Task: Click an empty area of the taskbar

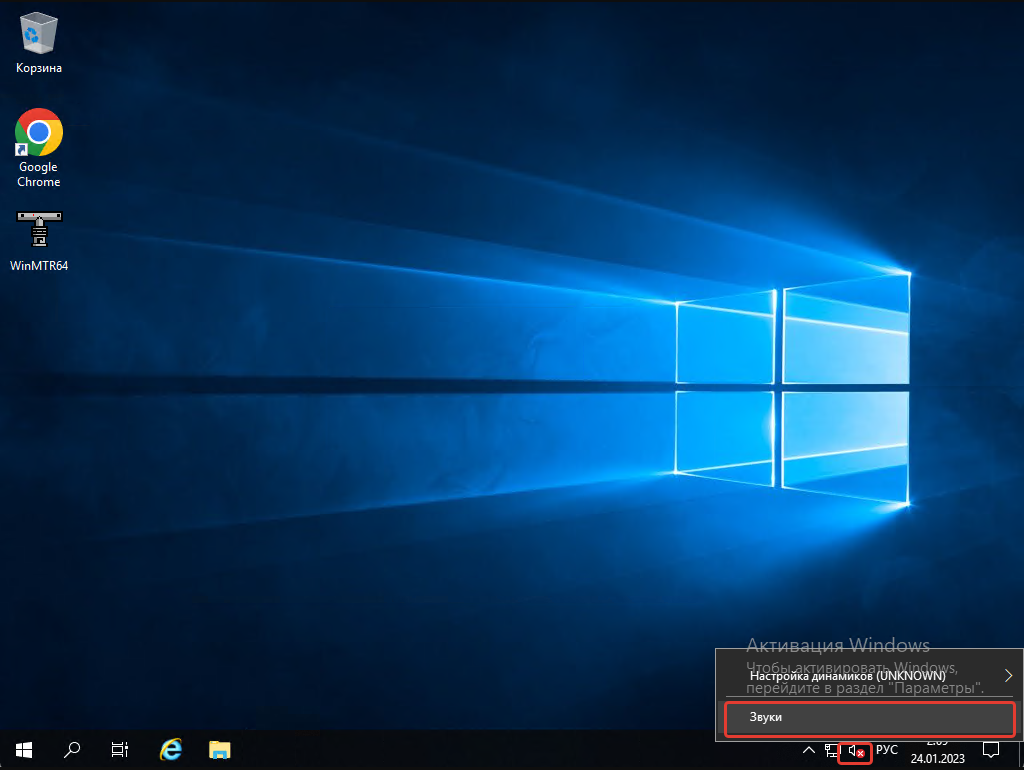Action: 500,750
